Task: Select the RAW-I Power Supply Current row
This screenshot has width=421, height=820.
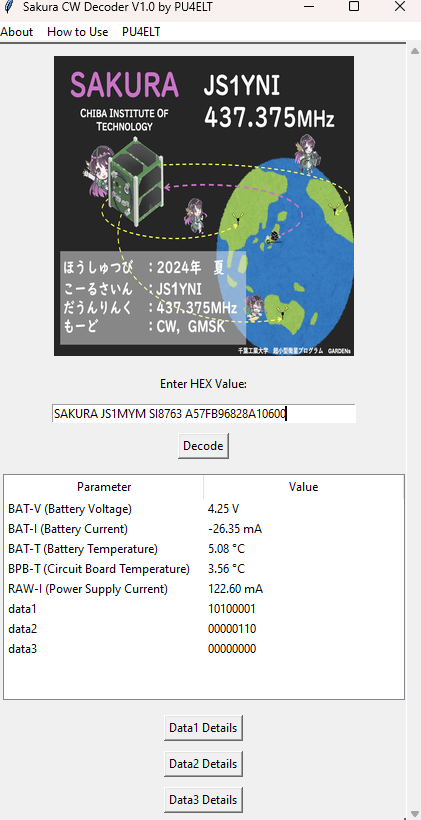Action: 204,589
